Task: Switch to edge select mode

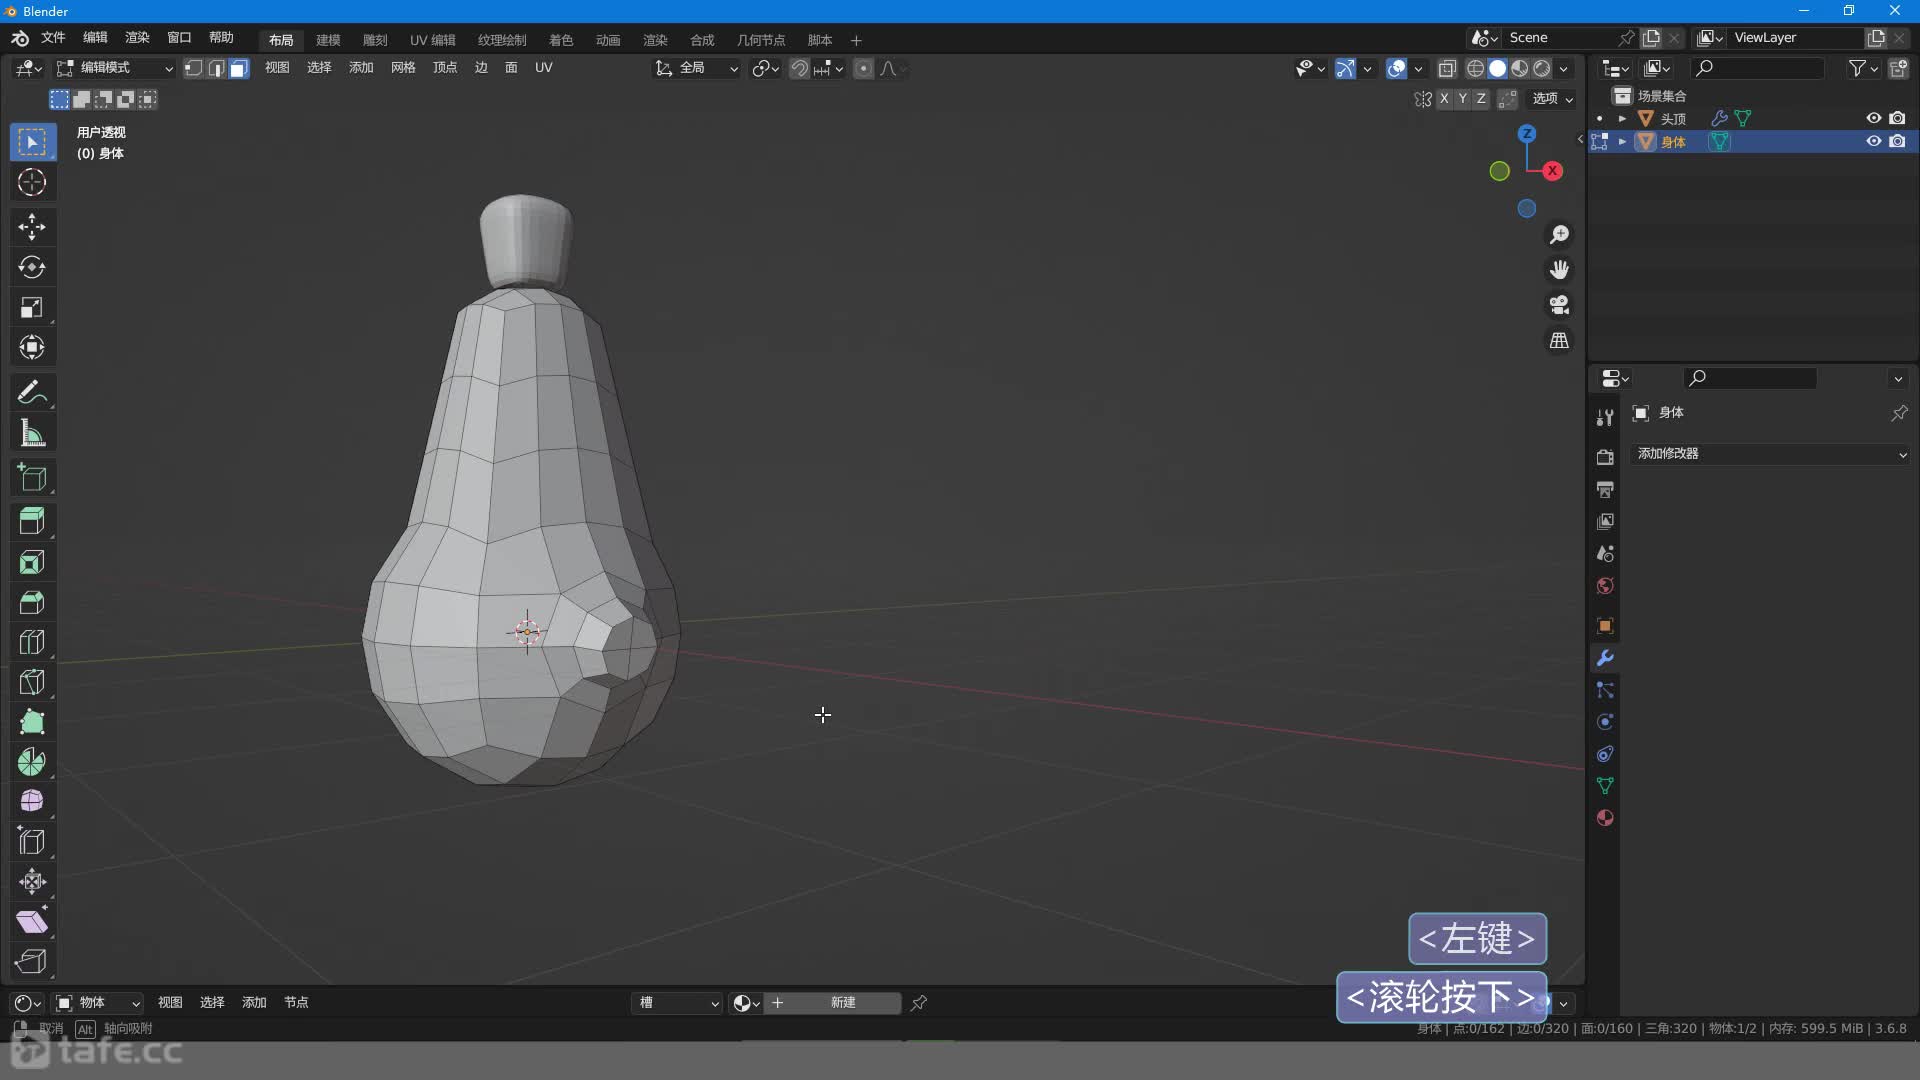Action: pos(216,68)
